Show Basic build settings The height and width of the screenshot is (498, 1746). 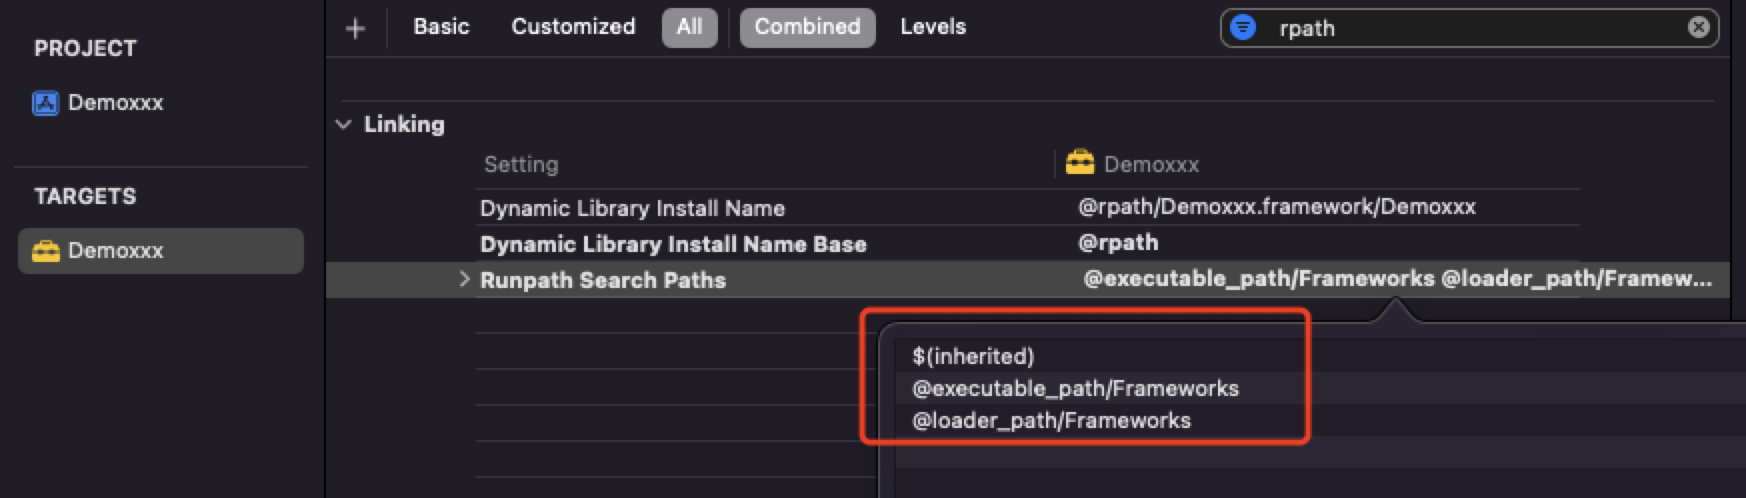[x=441, y=27]
